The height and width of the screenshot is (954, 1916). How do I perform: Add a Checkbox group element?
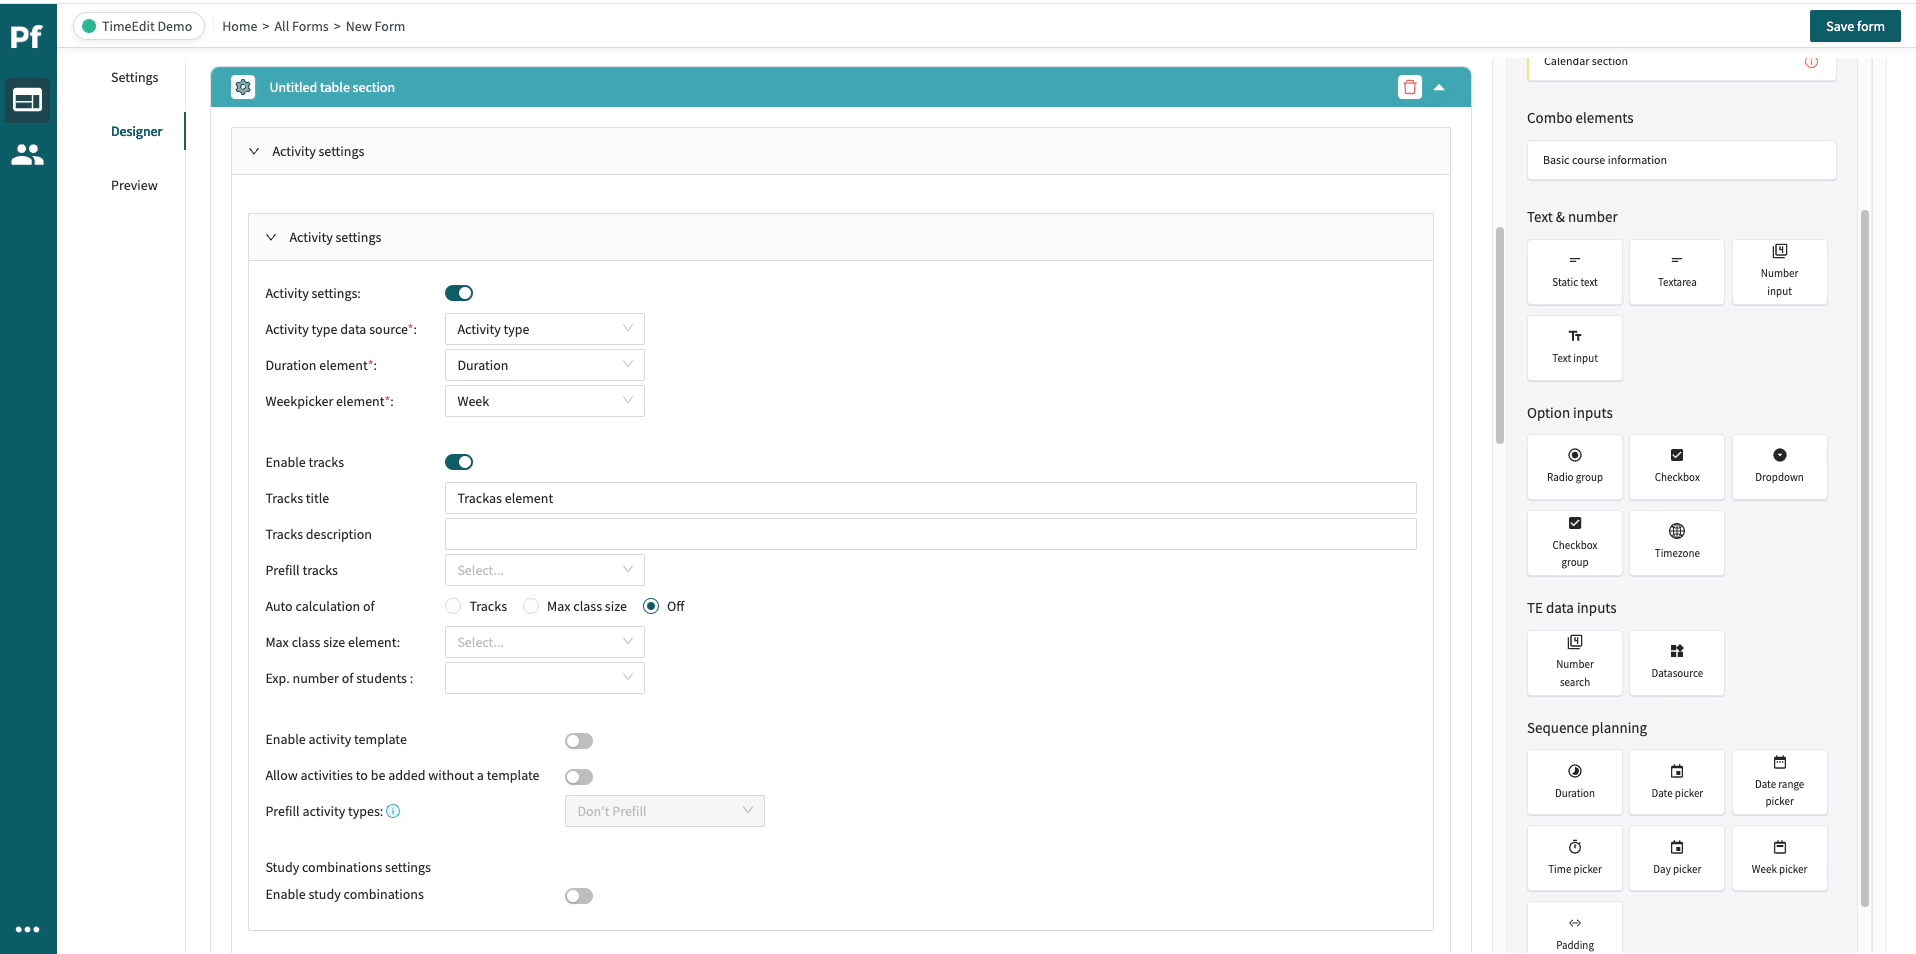1575,543
